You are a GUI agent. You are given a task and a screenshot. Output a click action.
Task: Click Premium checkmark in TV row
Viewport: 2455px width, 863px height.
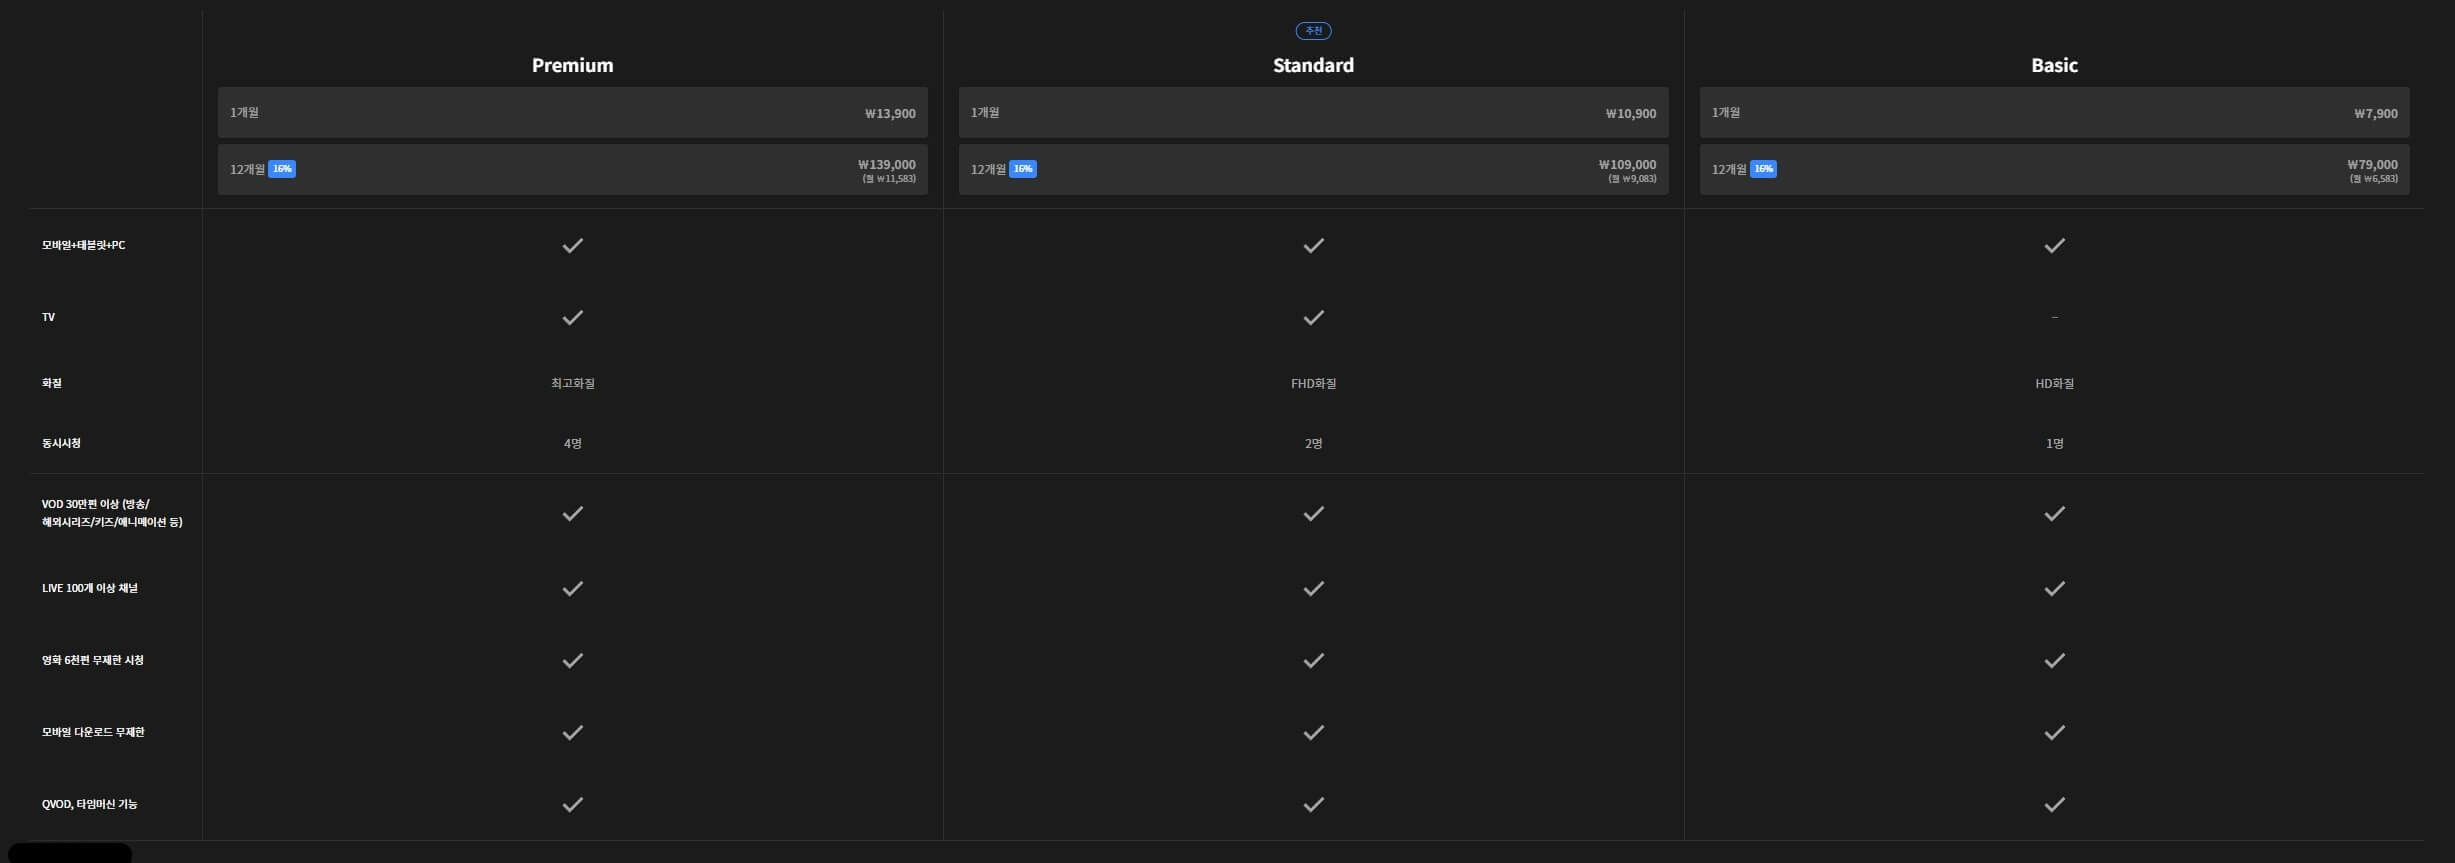point(572,317)
